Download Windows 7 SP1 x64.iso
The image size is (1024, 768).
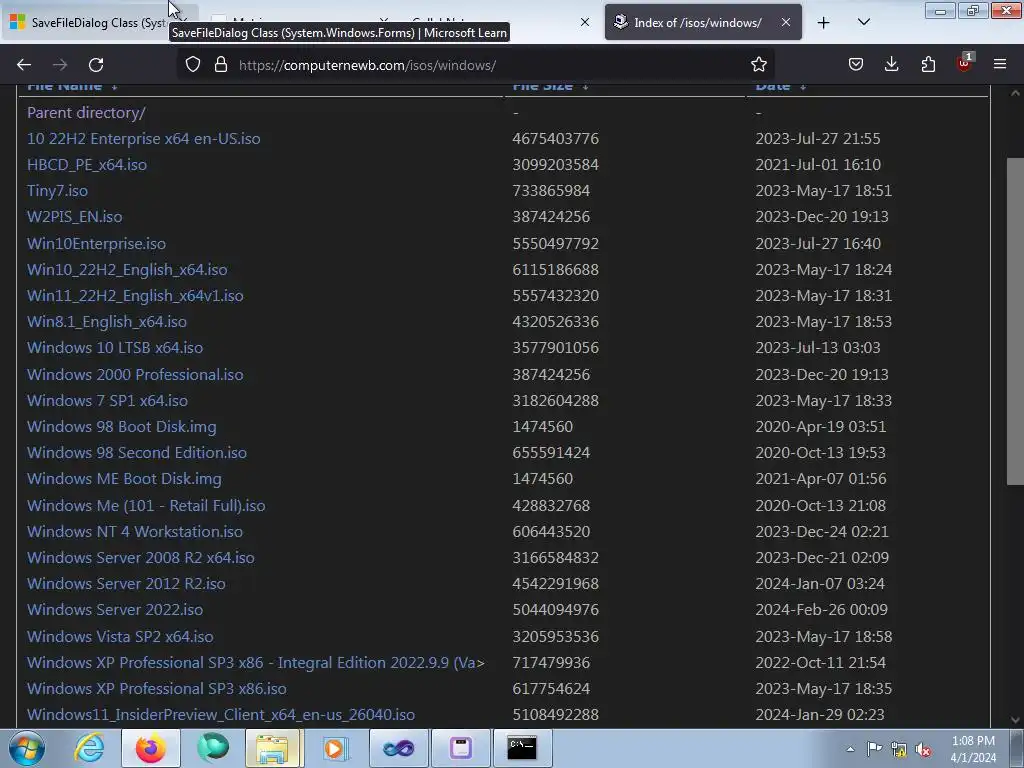click(x=107, y=400)
